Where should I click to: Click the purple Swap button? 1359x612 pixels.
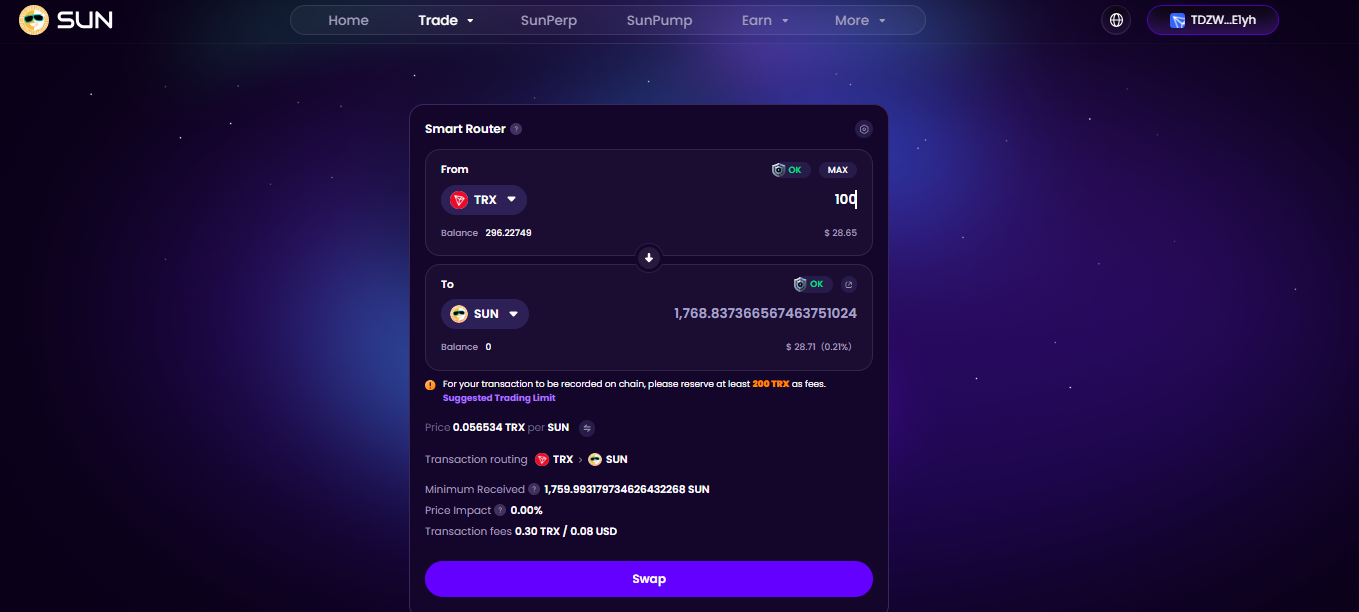[x=649, y=579]
